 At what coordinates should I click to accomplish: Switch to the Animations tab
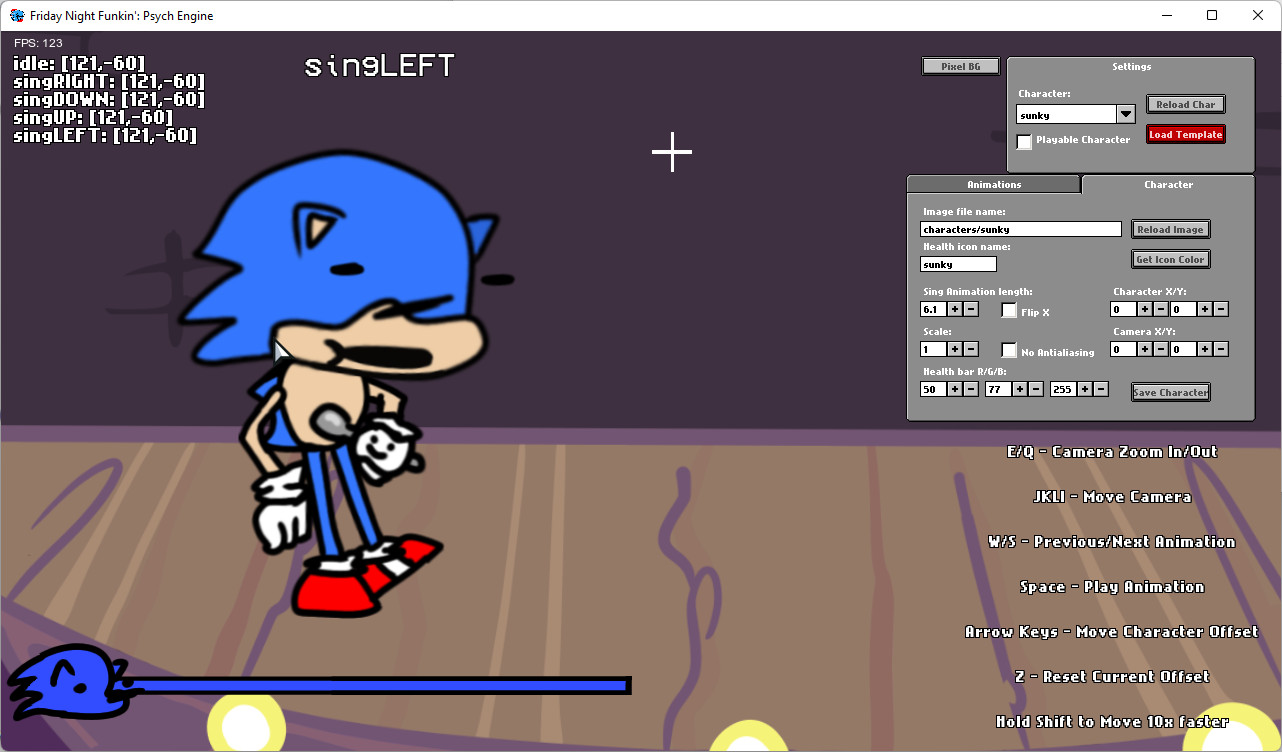[x=994, y=184]
